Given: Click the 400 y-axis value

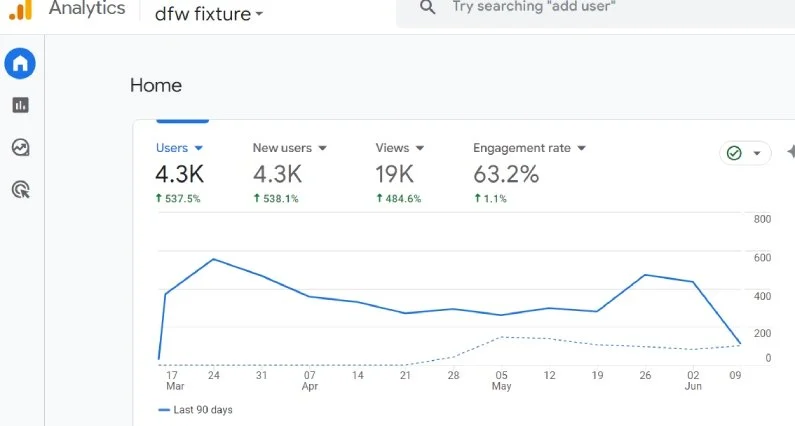Looking at the screenshot, I should point(762,296).
